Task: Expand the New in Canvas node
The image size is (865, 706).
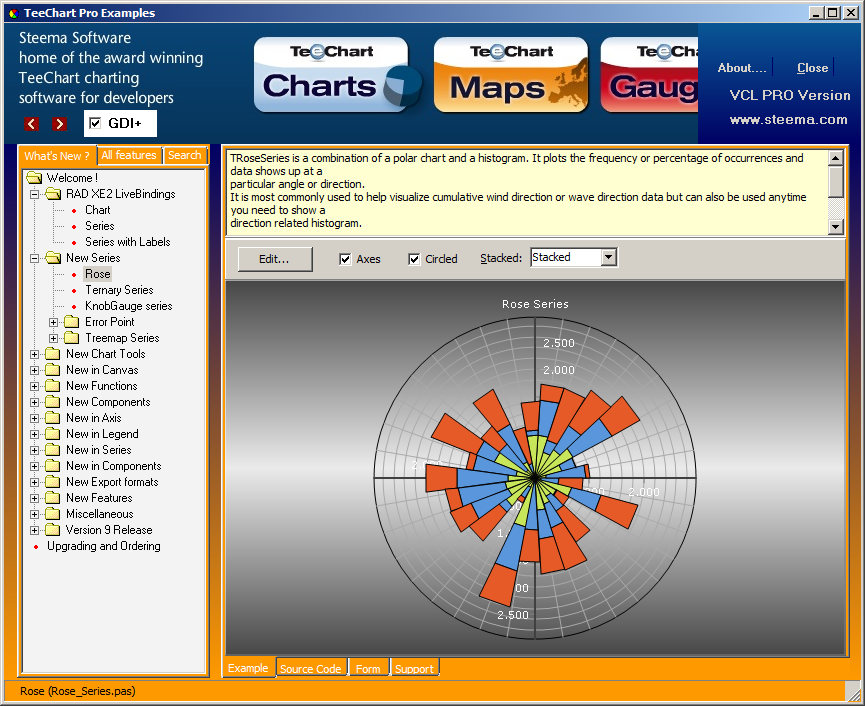Action: pyautogui.click(x=34, y=370)
